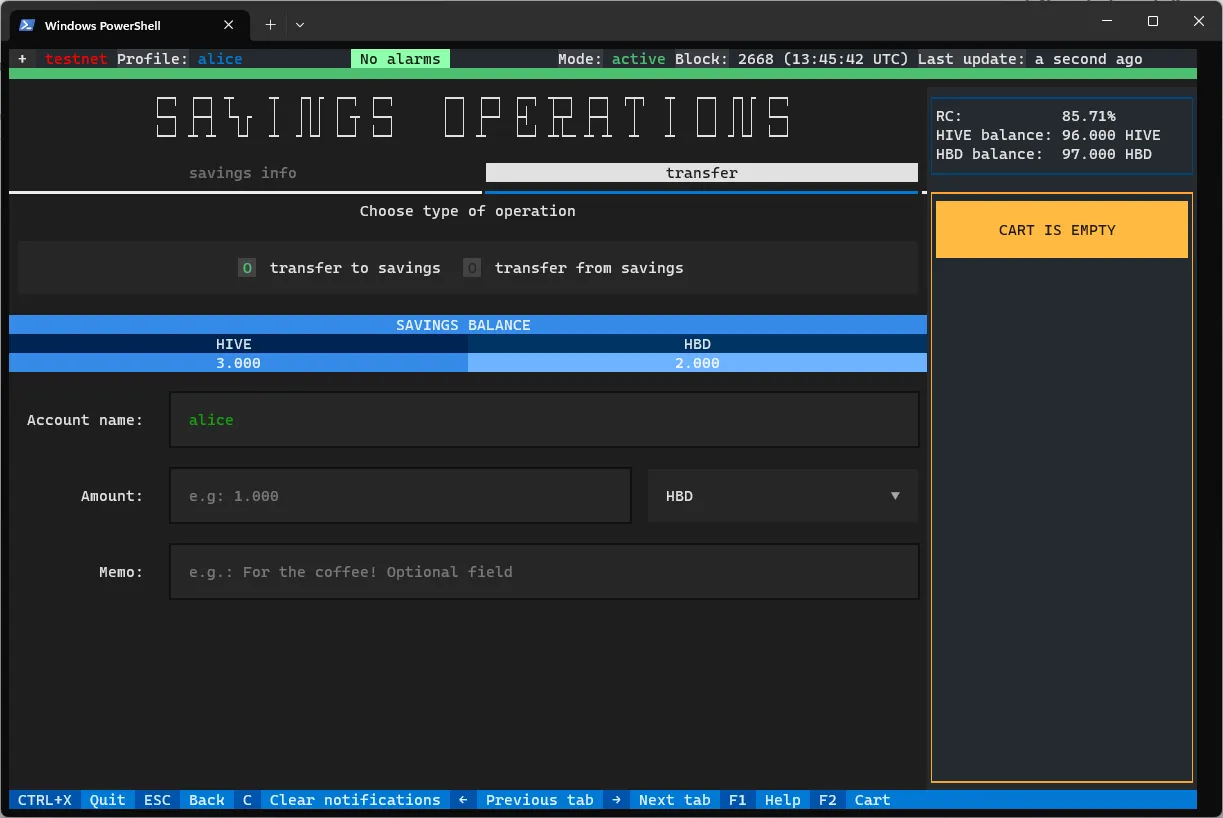The width and height of the screenshot is (1223, 818).
Task: Open the HBD currency dropdown
Action: pyautogui.click(x=783, y=496)
